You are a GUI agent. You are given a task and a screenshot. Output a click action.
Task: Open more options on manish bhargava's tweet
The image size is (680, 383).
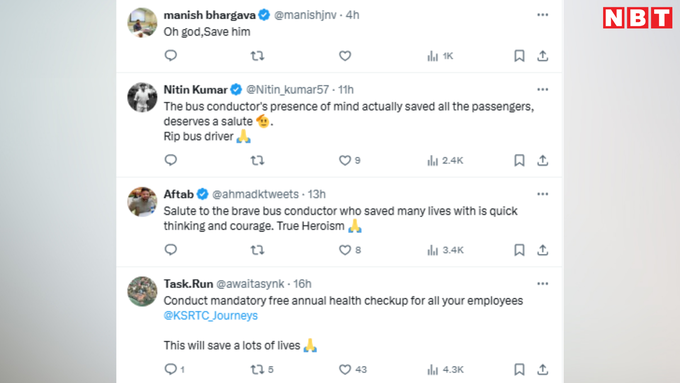click(x=543, y=15)
